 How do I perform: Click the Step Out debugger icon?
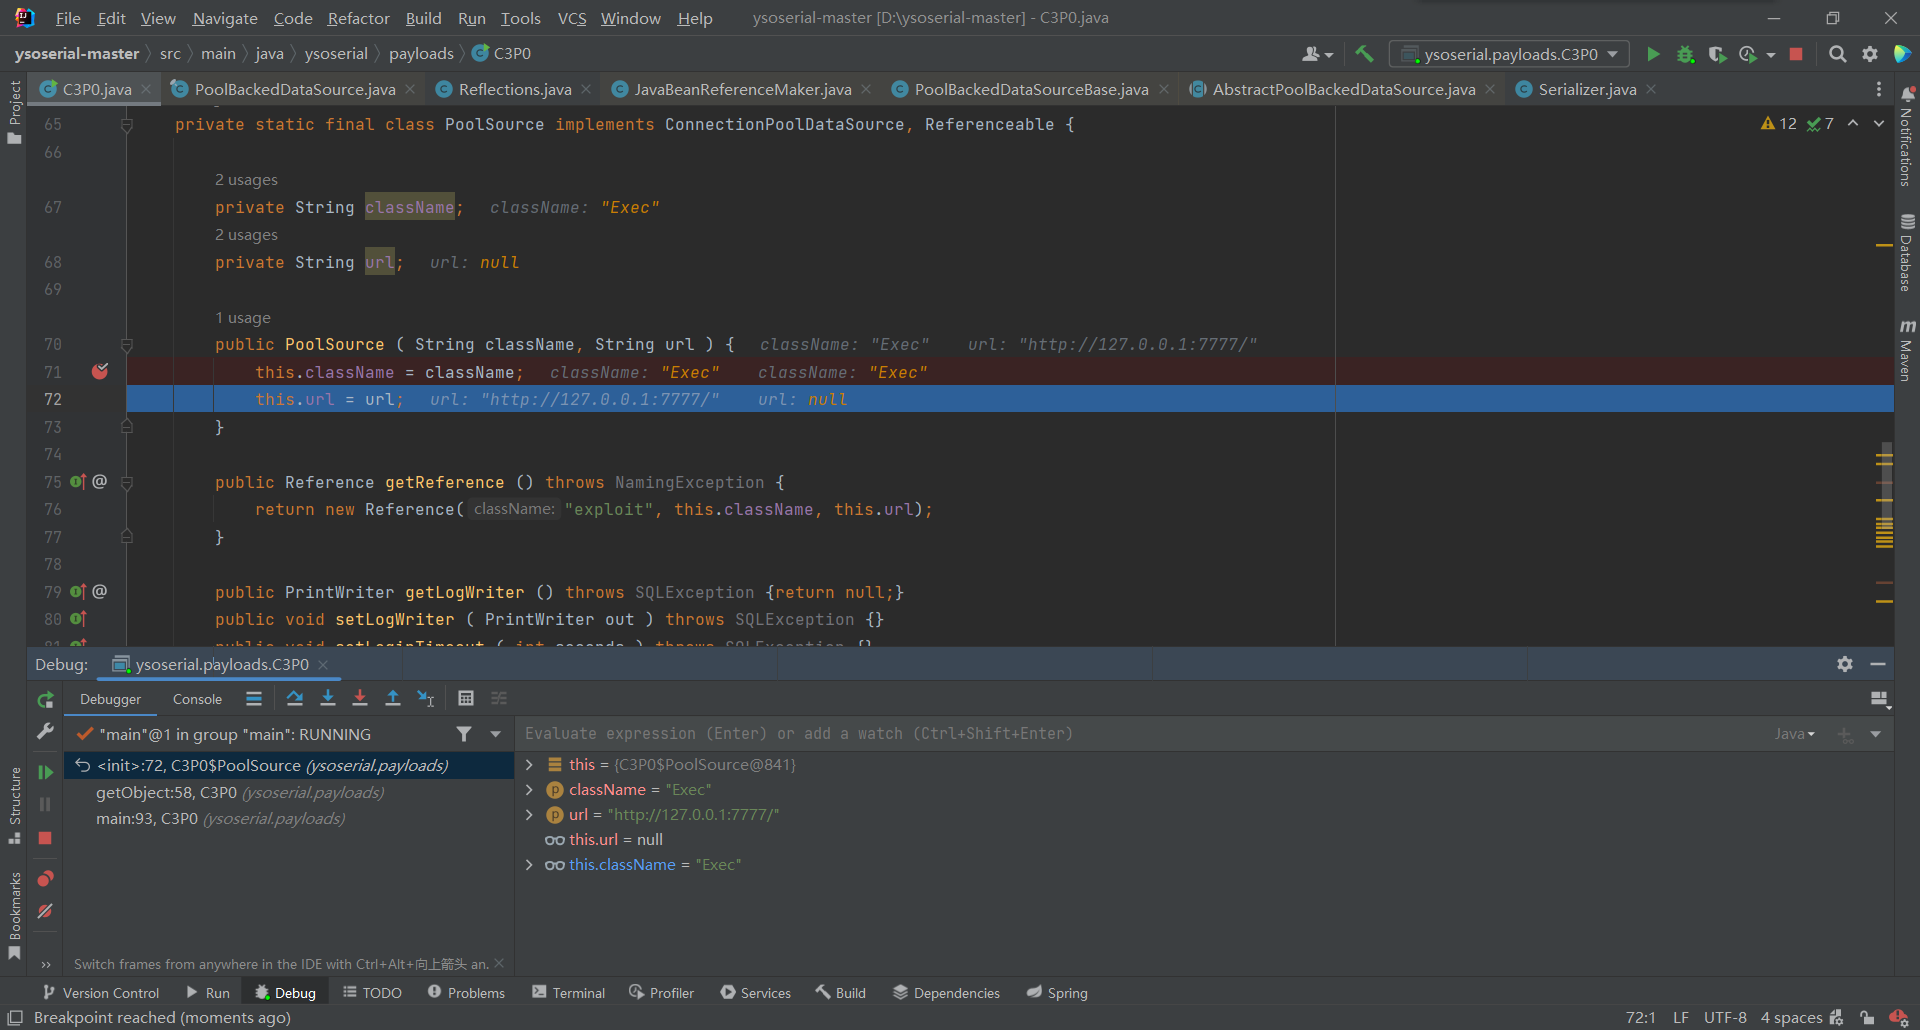click(393, 698)
